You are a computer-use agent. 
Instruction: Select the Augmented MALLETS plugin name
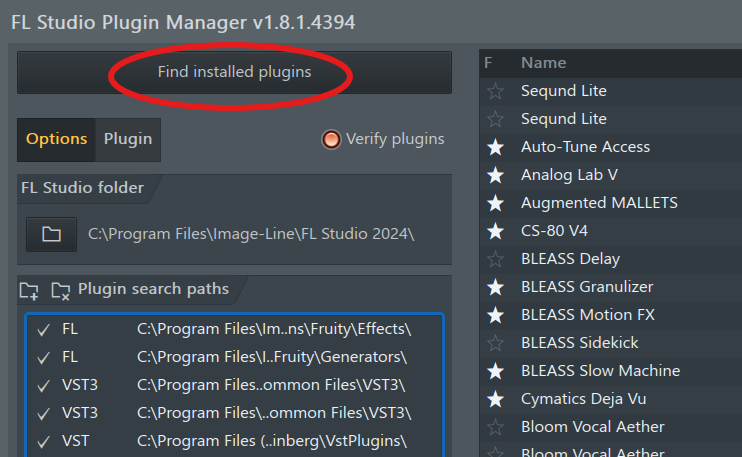point(599,202)
